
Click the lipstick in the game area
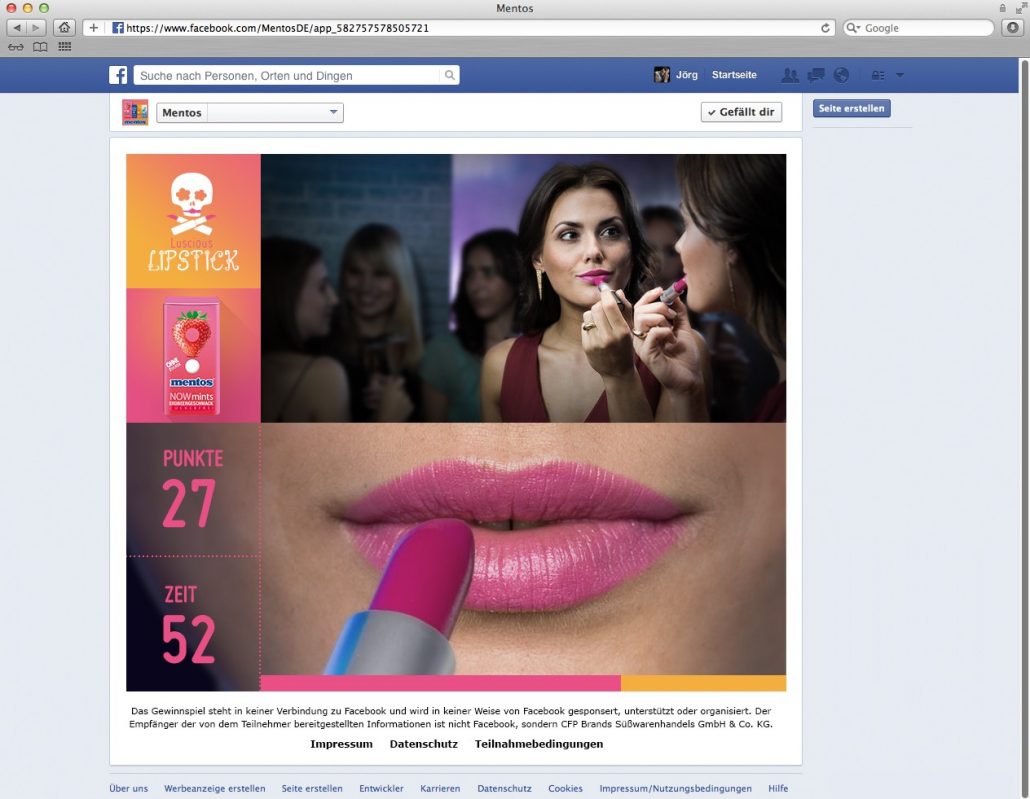point(401,598)
